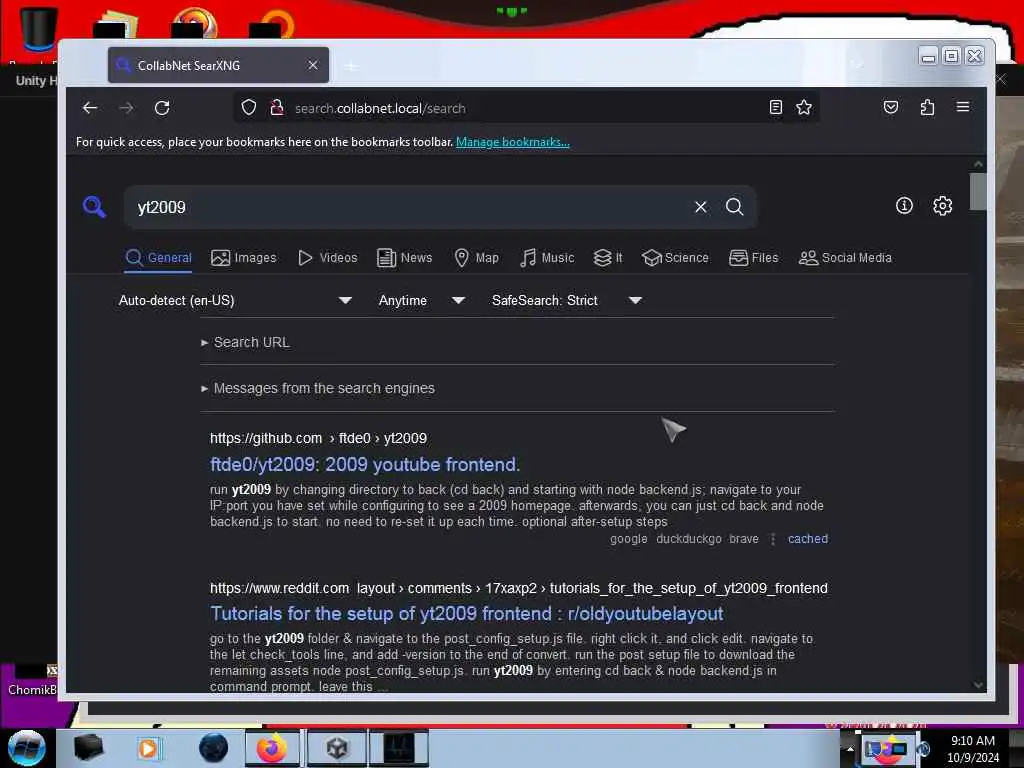1024x768 pixels.
Task: Switch to the Videos search tab
Action: [x=327, y=258]
